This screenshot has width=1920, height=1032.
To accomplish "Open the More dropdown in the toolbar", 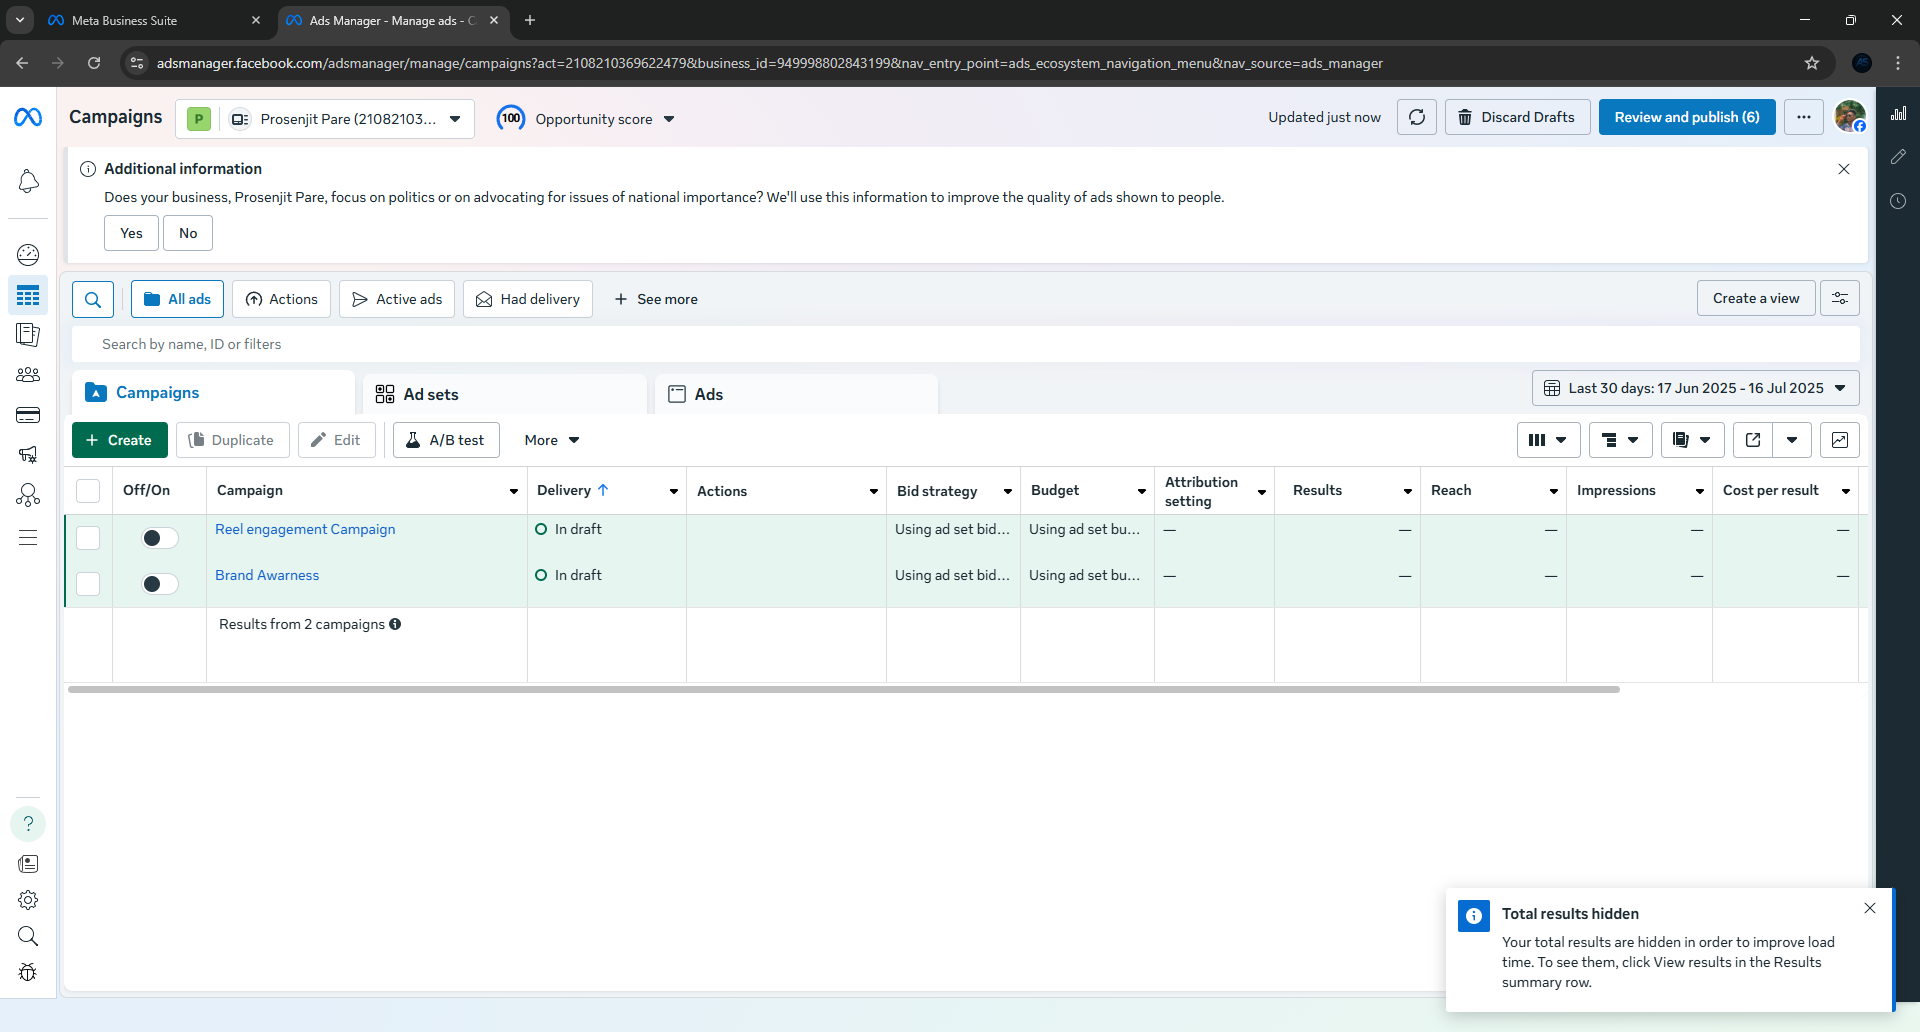I will [x=552, y=440].
